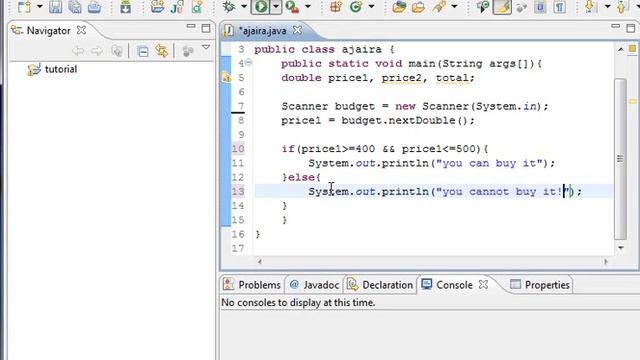This screenshot has width=640, height=360.
Task: Click the Open Type folder icon
Action: click(399, 7)
